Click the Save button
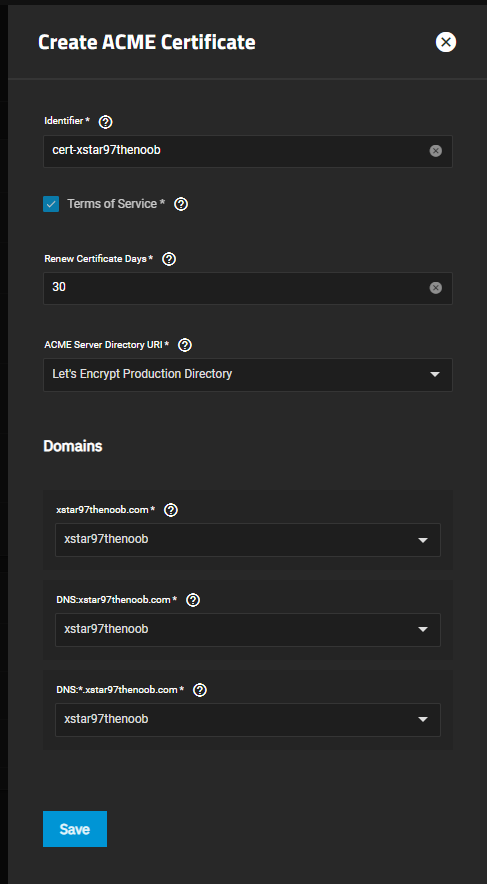The width and height of the screenshot is (487, 884). pos(75,829)
